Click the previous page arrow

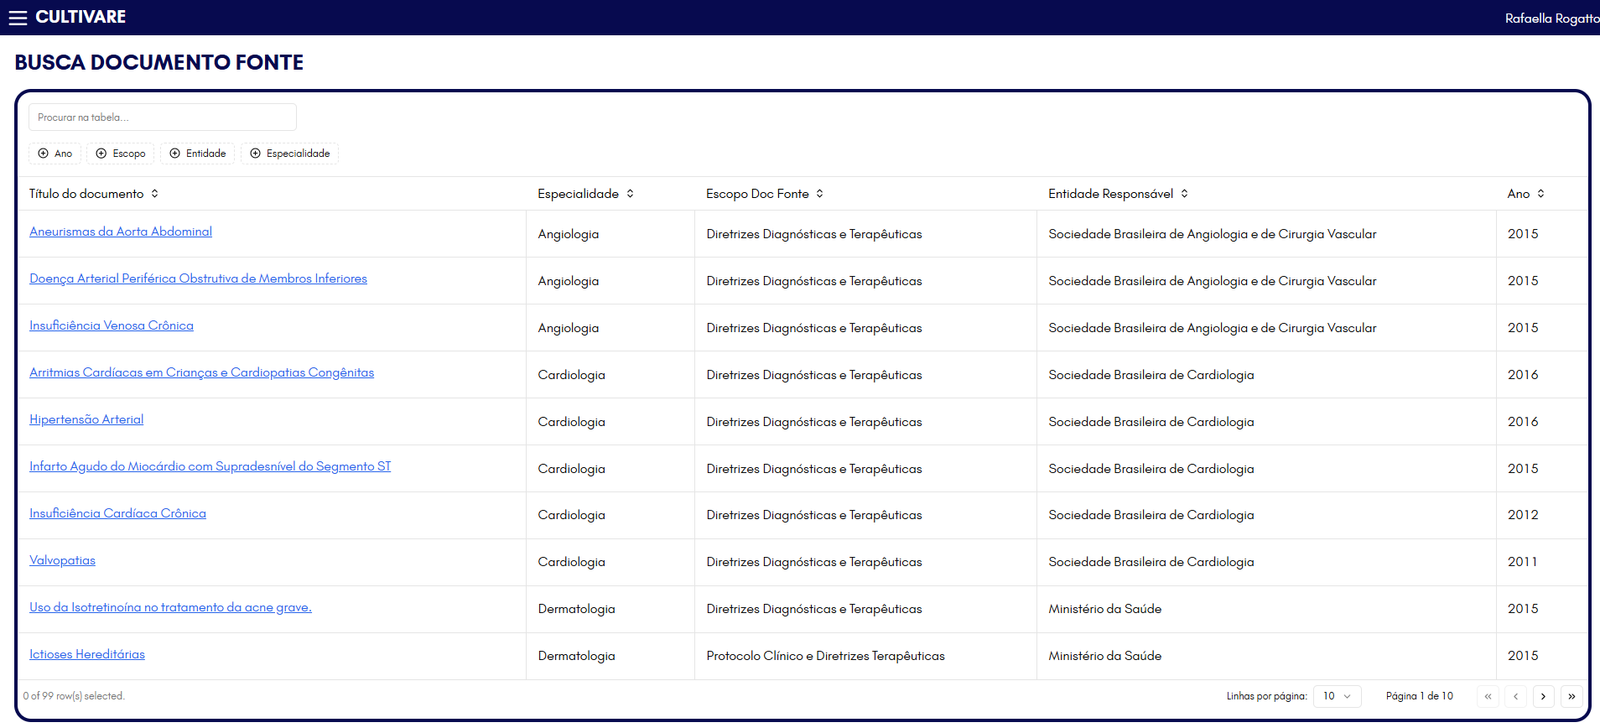1515,696
